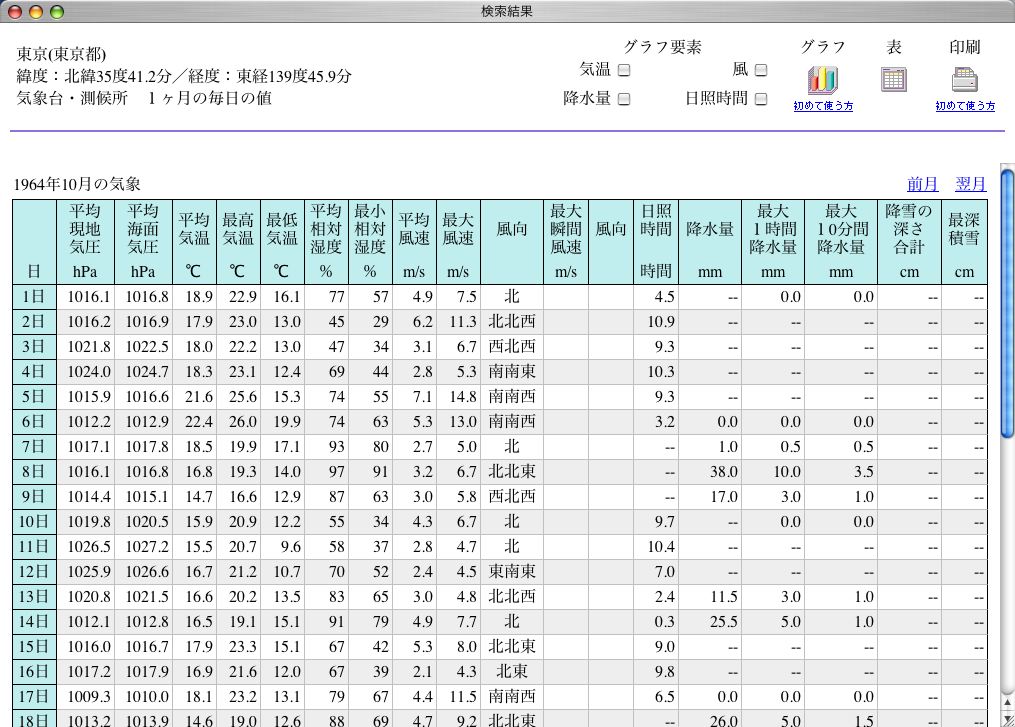1015x727 pixels.
Task: Click the 平均現地気圧 column header
Action: 85,242
